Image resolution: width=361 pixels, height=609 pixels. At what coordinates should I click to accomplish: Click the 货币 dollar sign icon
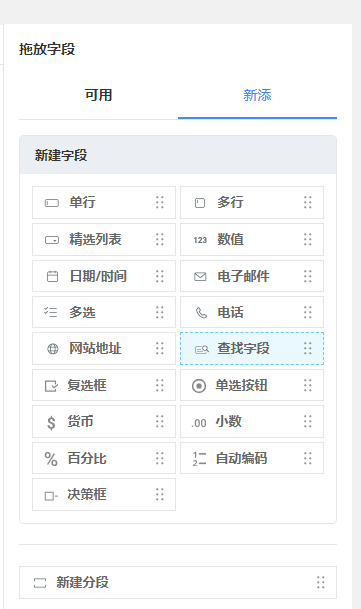point(51,422)
